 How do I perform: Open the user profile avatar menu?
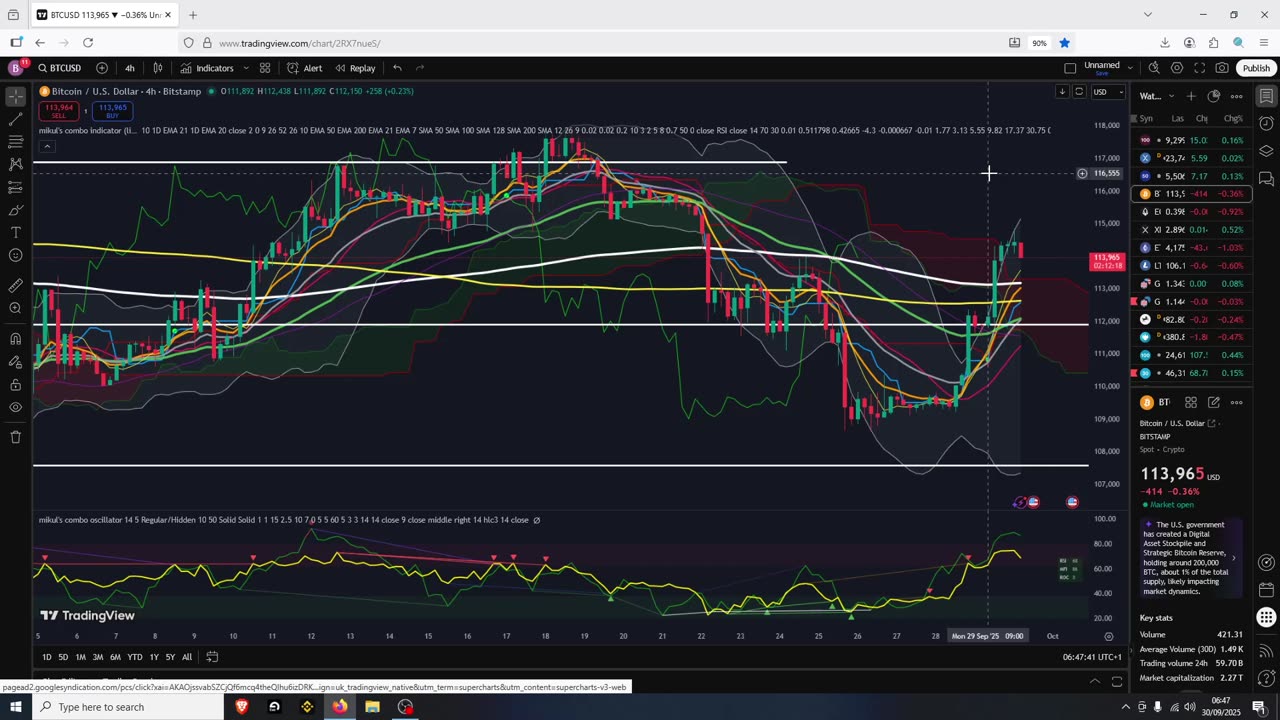(x=16, y=68)
